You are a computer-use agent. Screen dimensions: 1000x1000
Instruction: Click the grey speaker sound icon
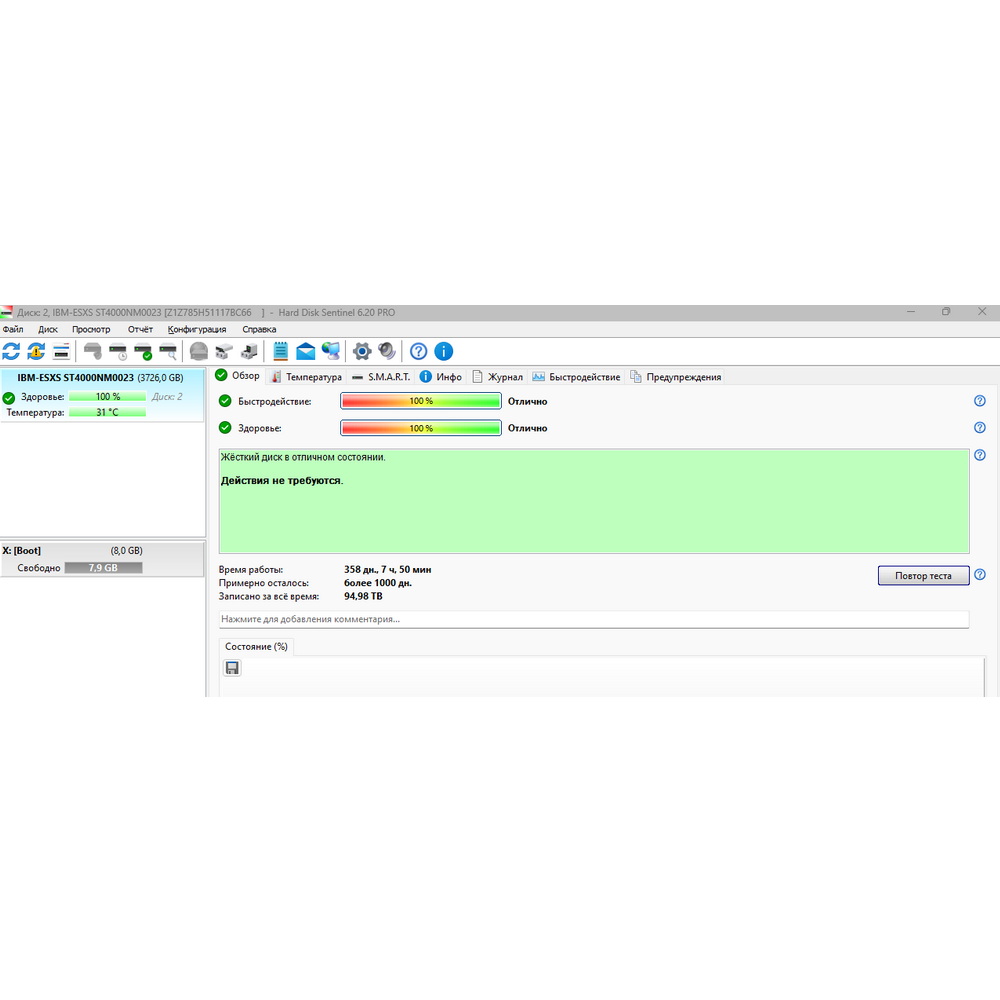click(x=387, y=351)
